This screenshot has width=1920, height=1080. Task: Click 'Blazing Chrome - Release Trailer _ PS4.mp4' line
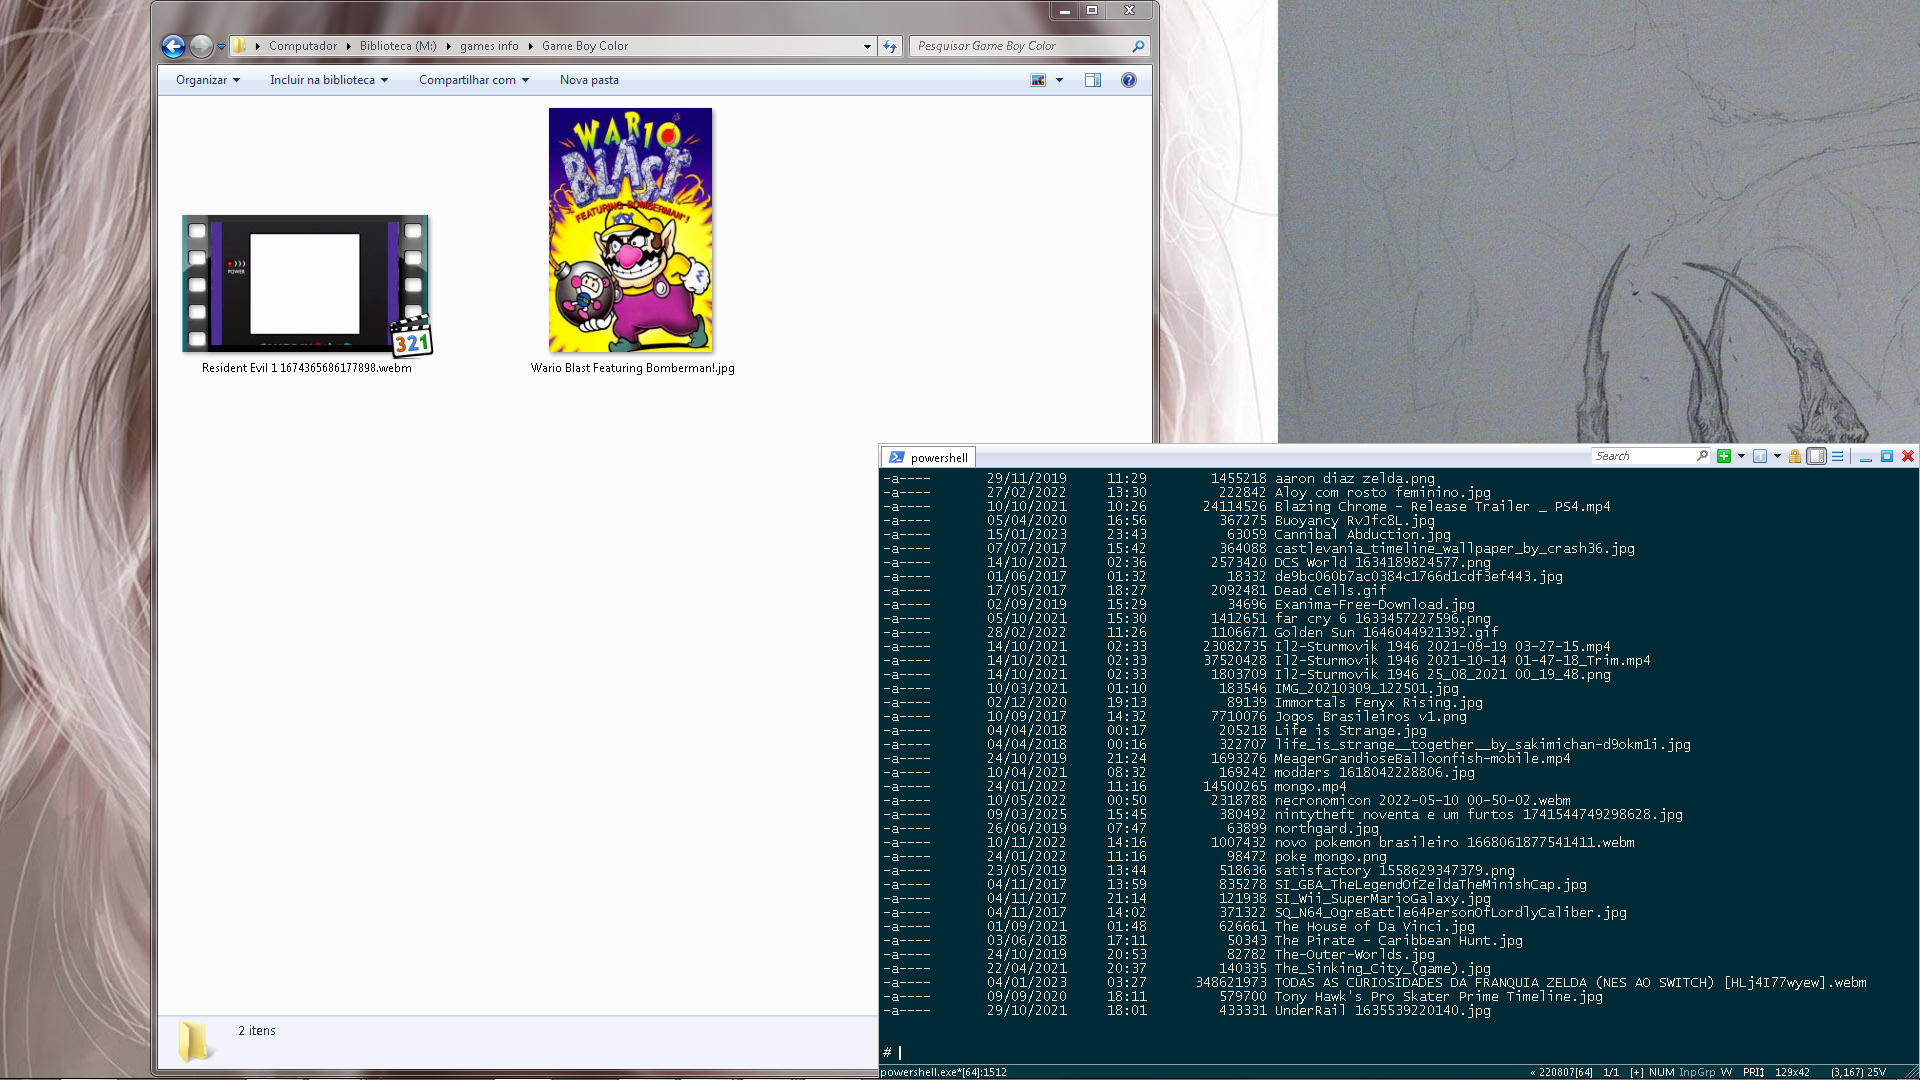click(x=1442, y=507)
